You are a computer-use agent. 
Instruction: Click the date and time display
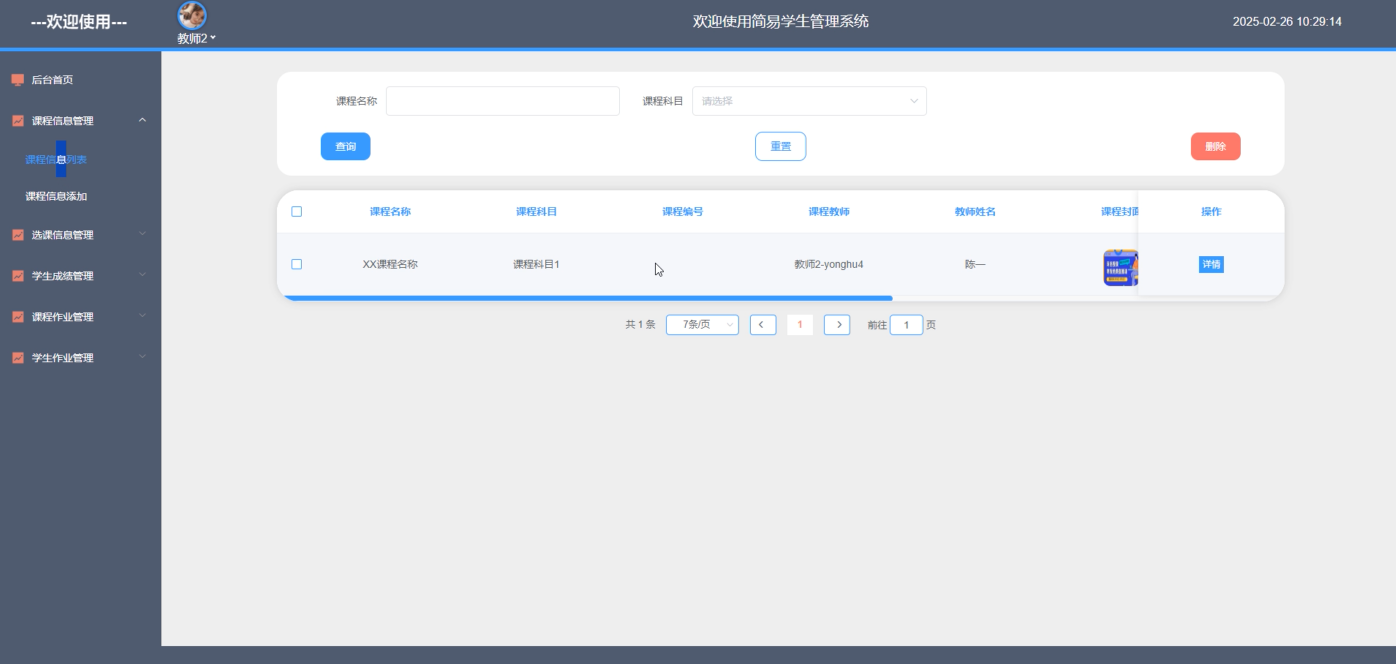[x=1287, y=21]
